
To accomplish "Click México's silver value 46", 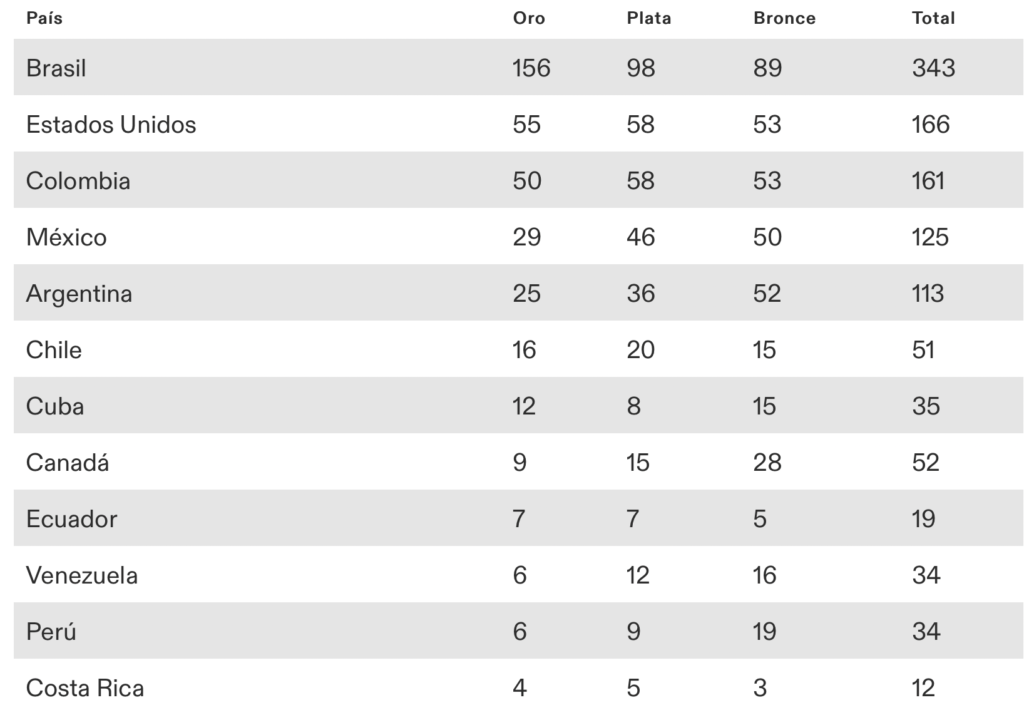I will pyautogui.click(x=638, y=237).
